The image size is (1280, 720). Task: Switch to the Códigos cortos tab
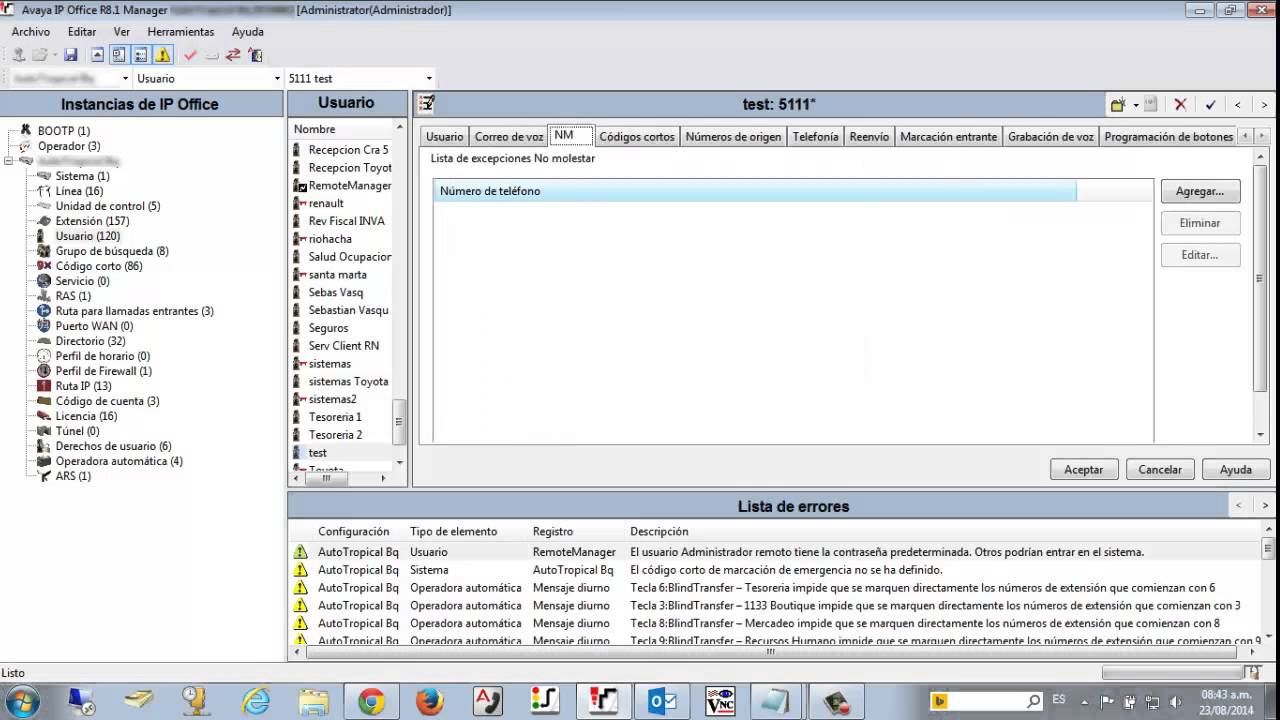[637, 137]
